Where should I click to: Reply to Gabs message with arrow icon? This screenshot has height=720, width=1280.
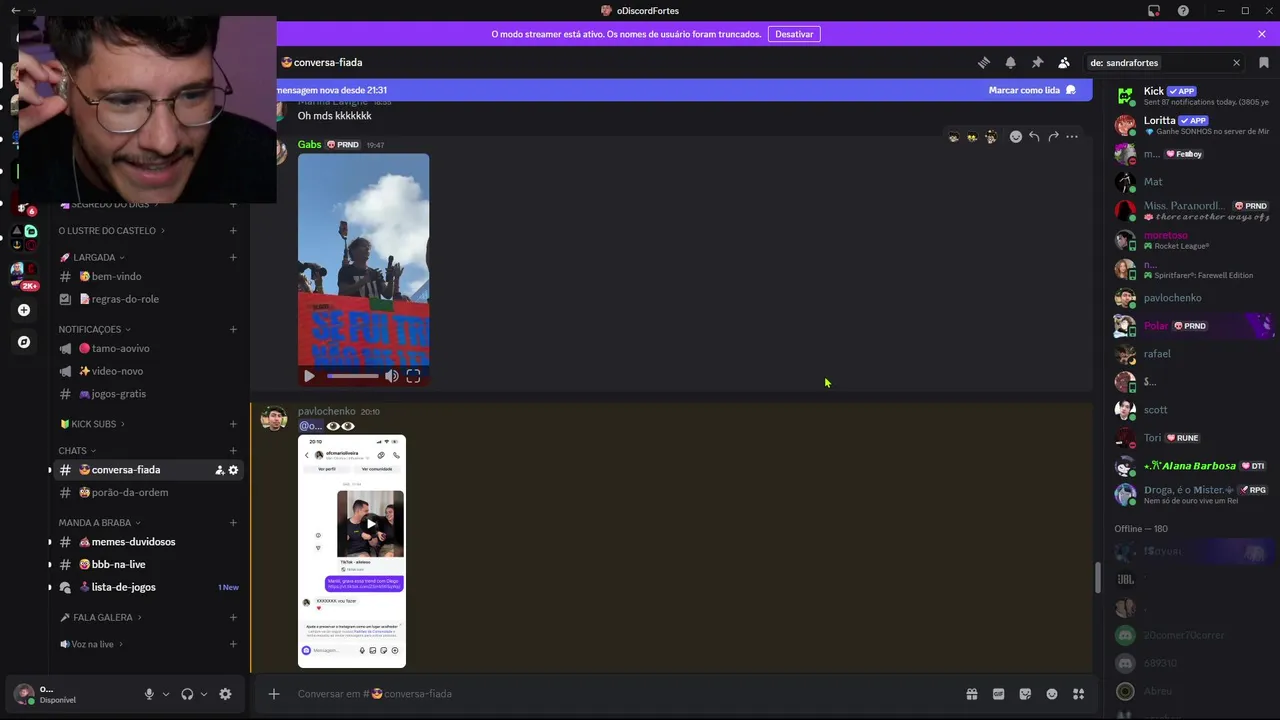[x=1034, y=137]
